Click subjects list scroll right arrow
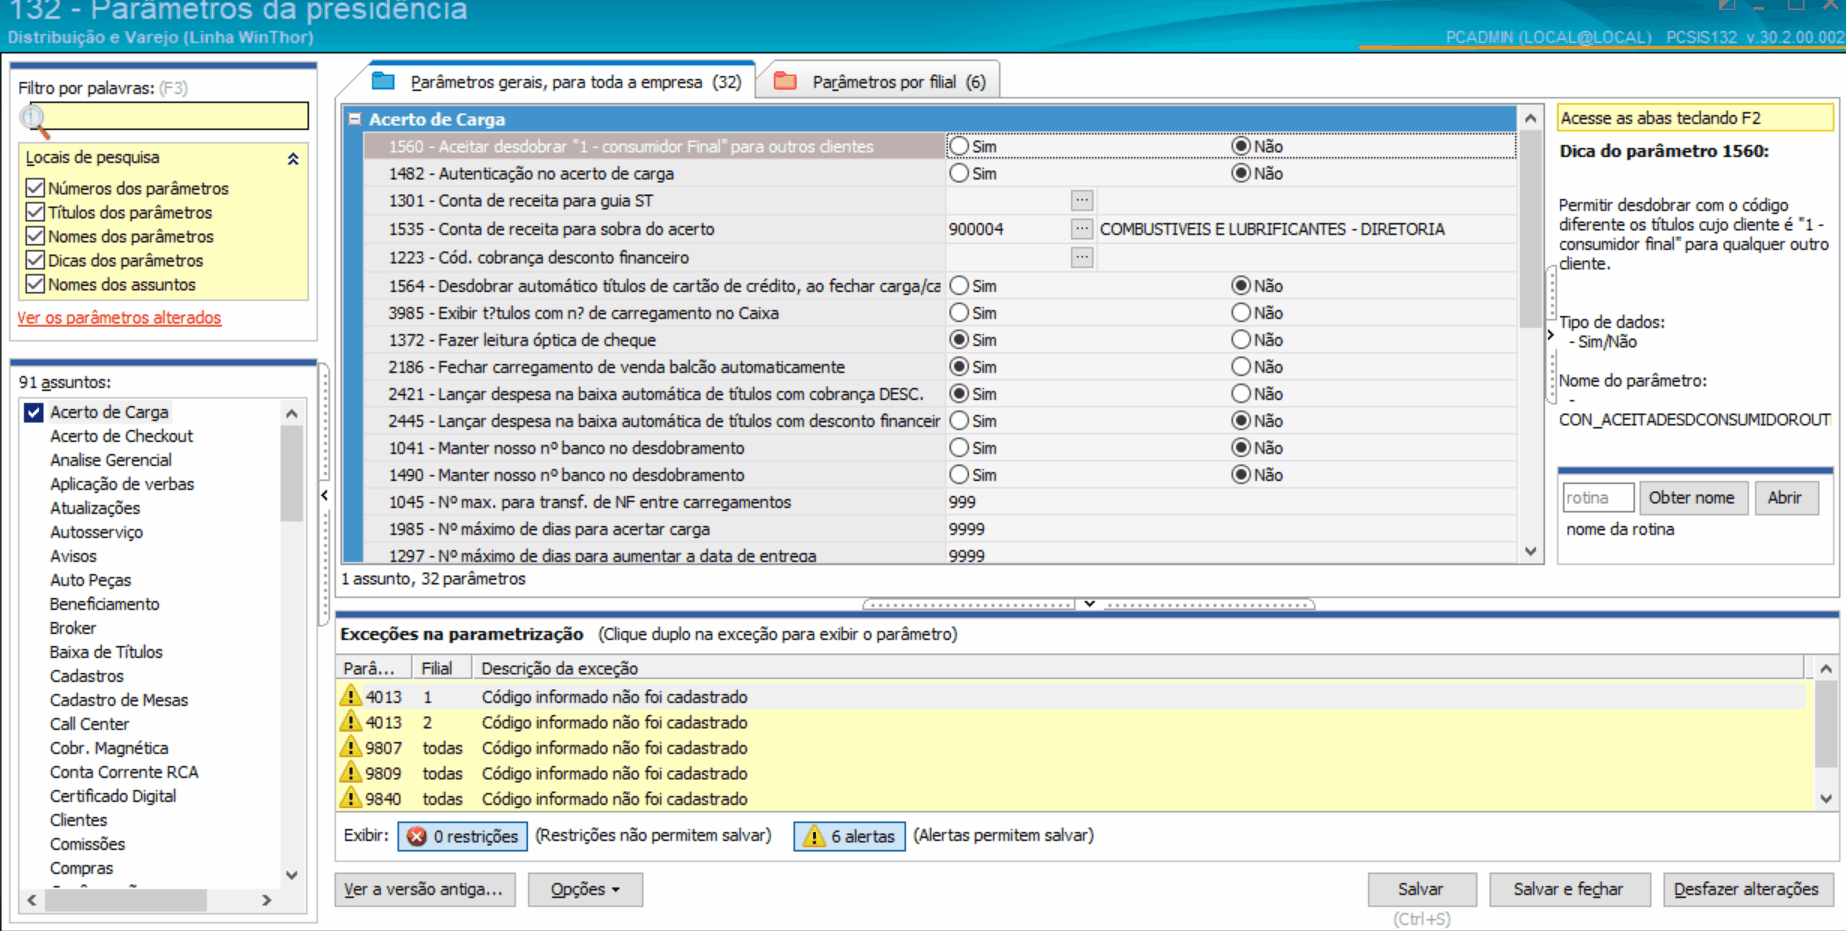Screen dimensions: 1846x931 point(266,900)
